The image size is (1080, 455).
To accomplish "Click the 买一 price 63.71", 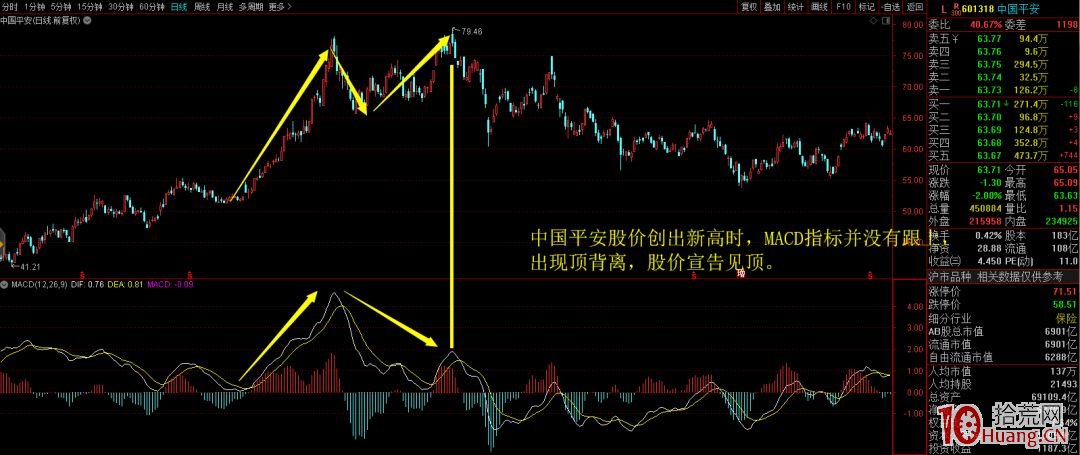I will coord(988,104).
